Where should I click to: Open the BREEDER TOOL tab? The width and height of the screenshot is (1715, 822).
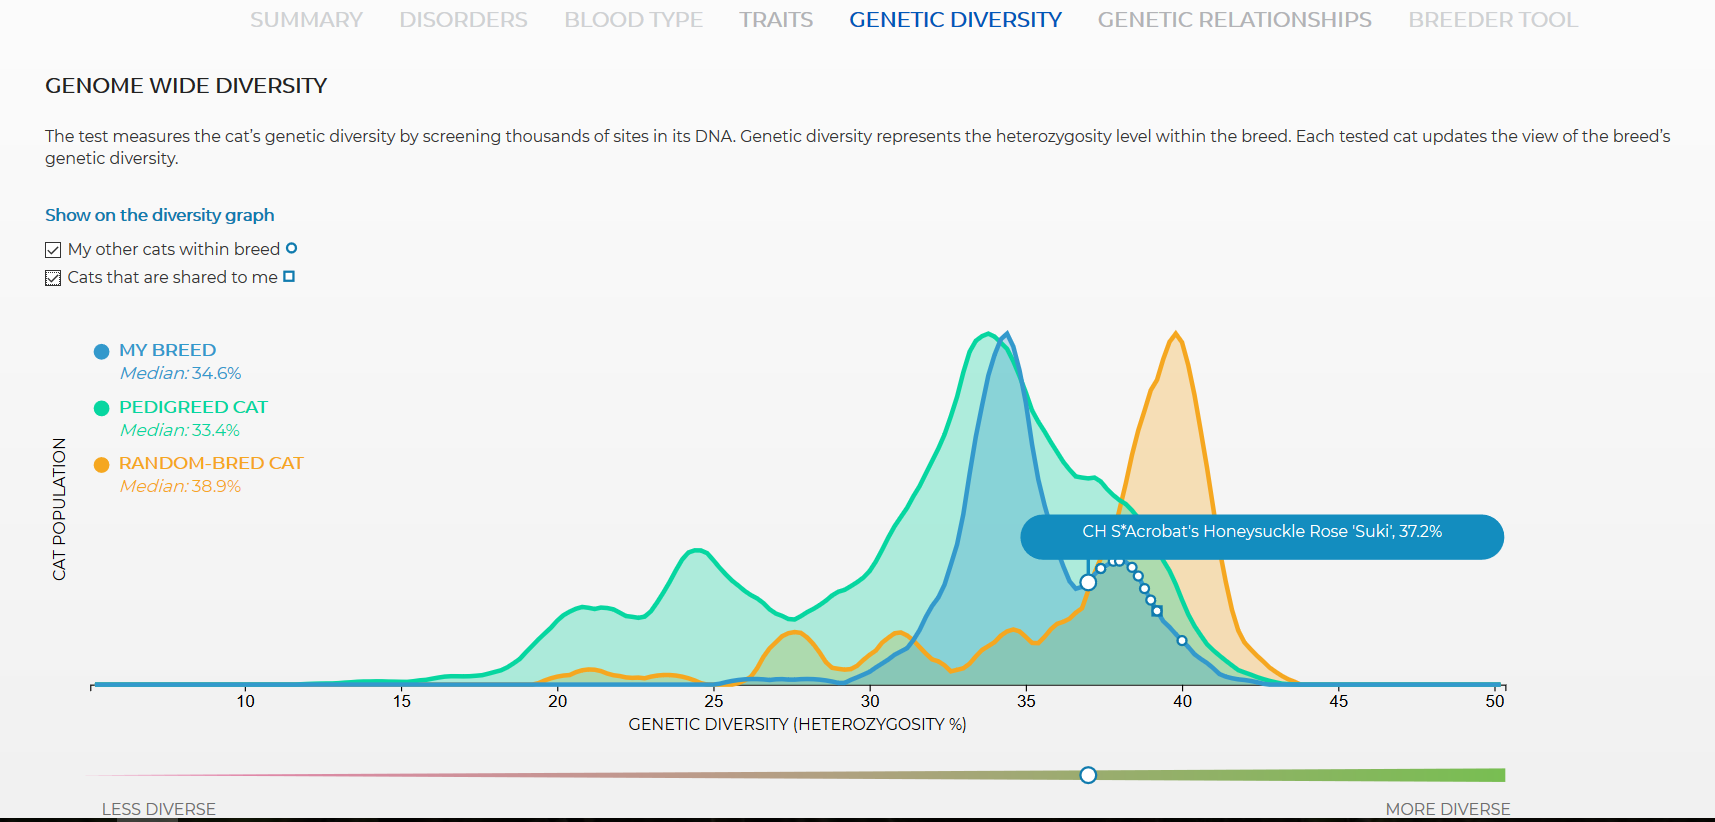click(x=1493, y=20)
